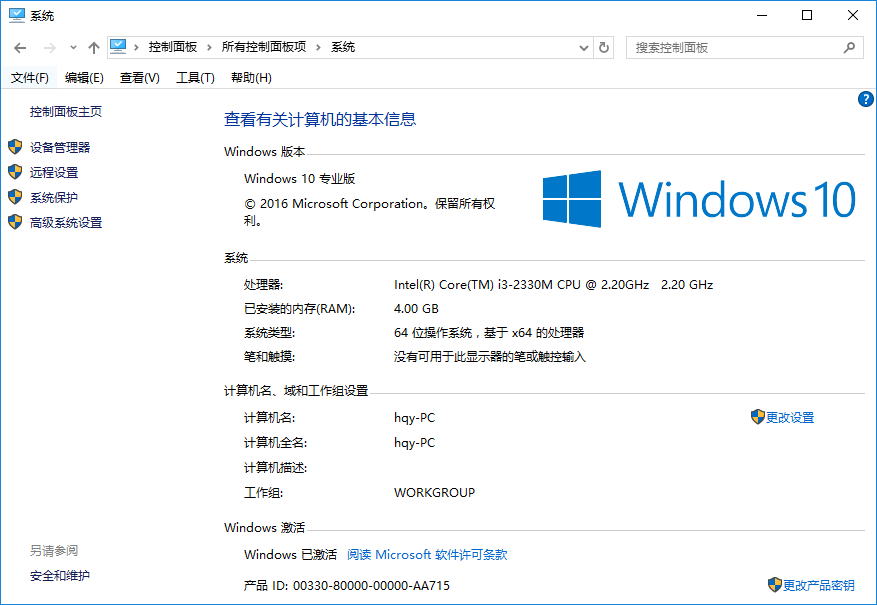Select 所有控制面板项 breadcrumb segment
Image resolution: width=877 pixels, height=605 pixels.
(264, 47)
